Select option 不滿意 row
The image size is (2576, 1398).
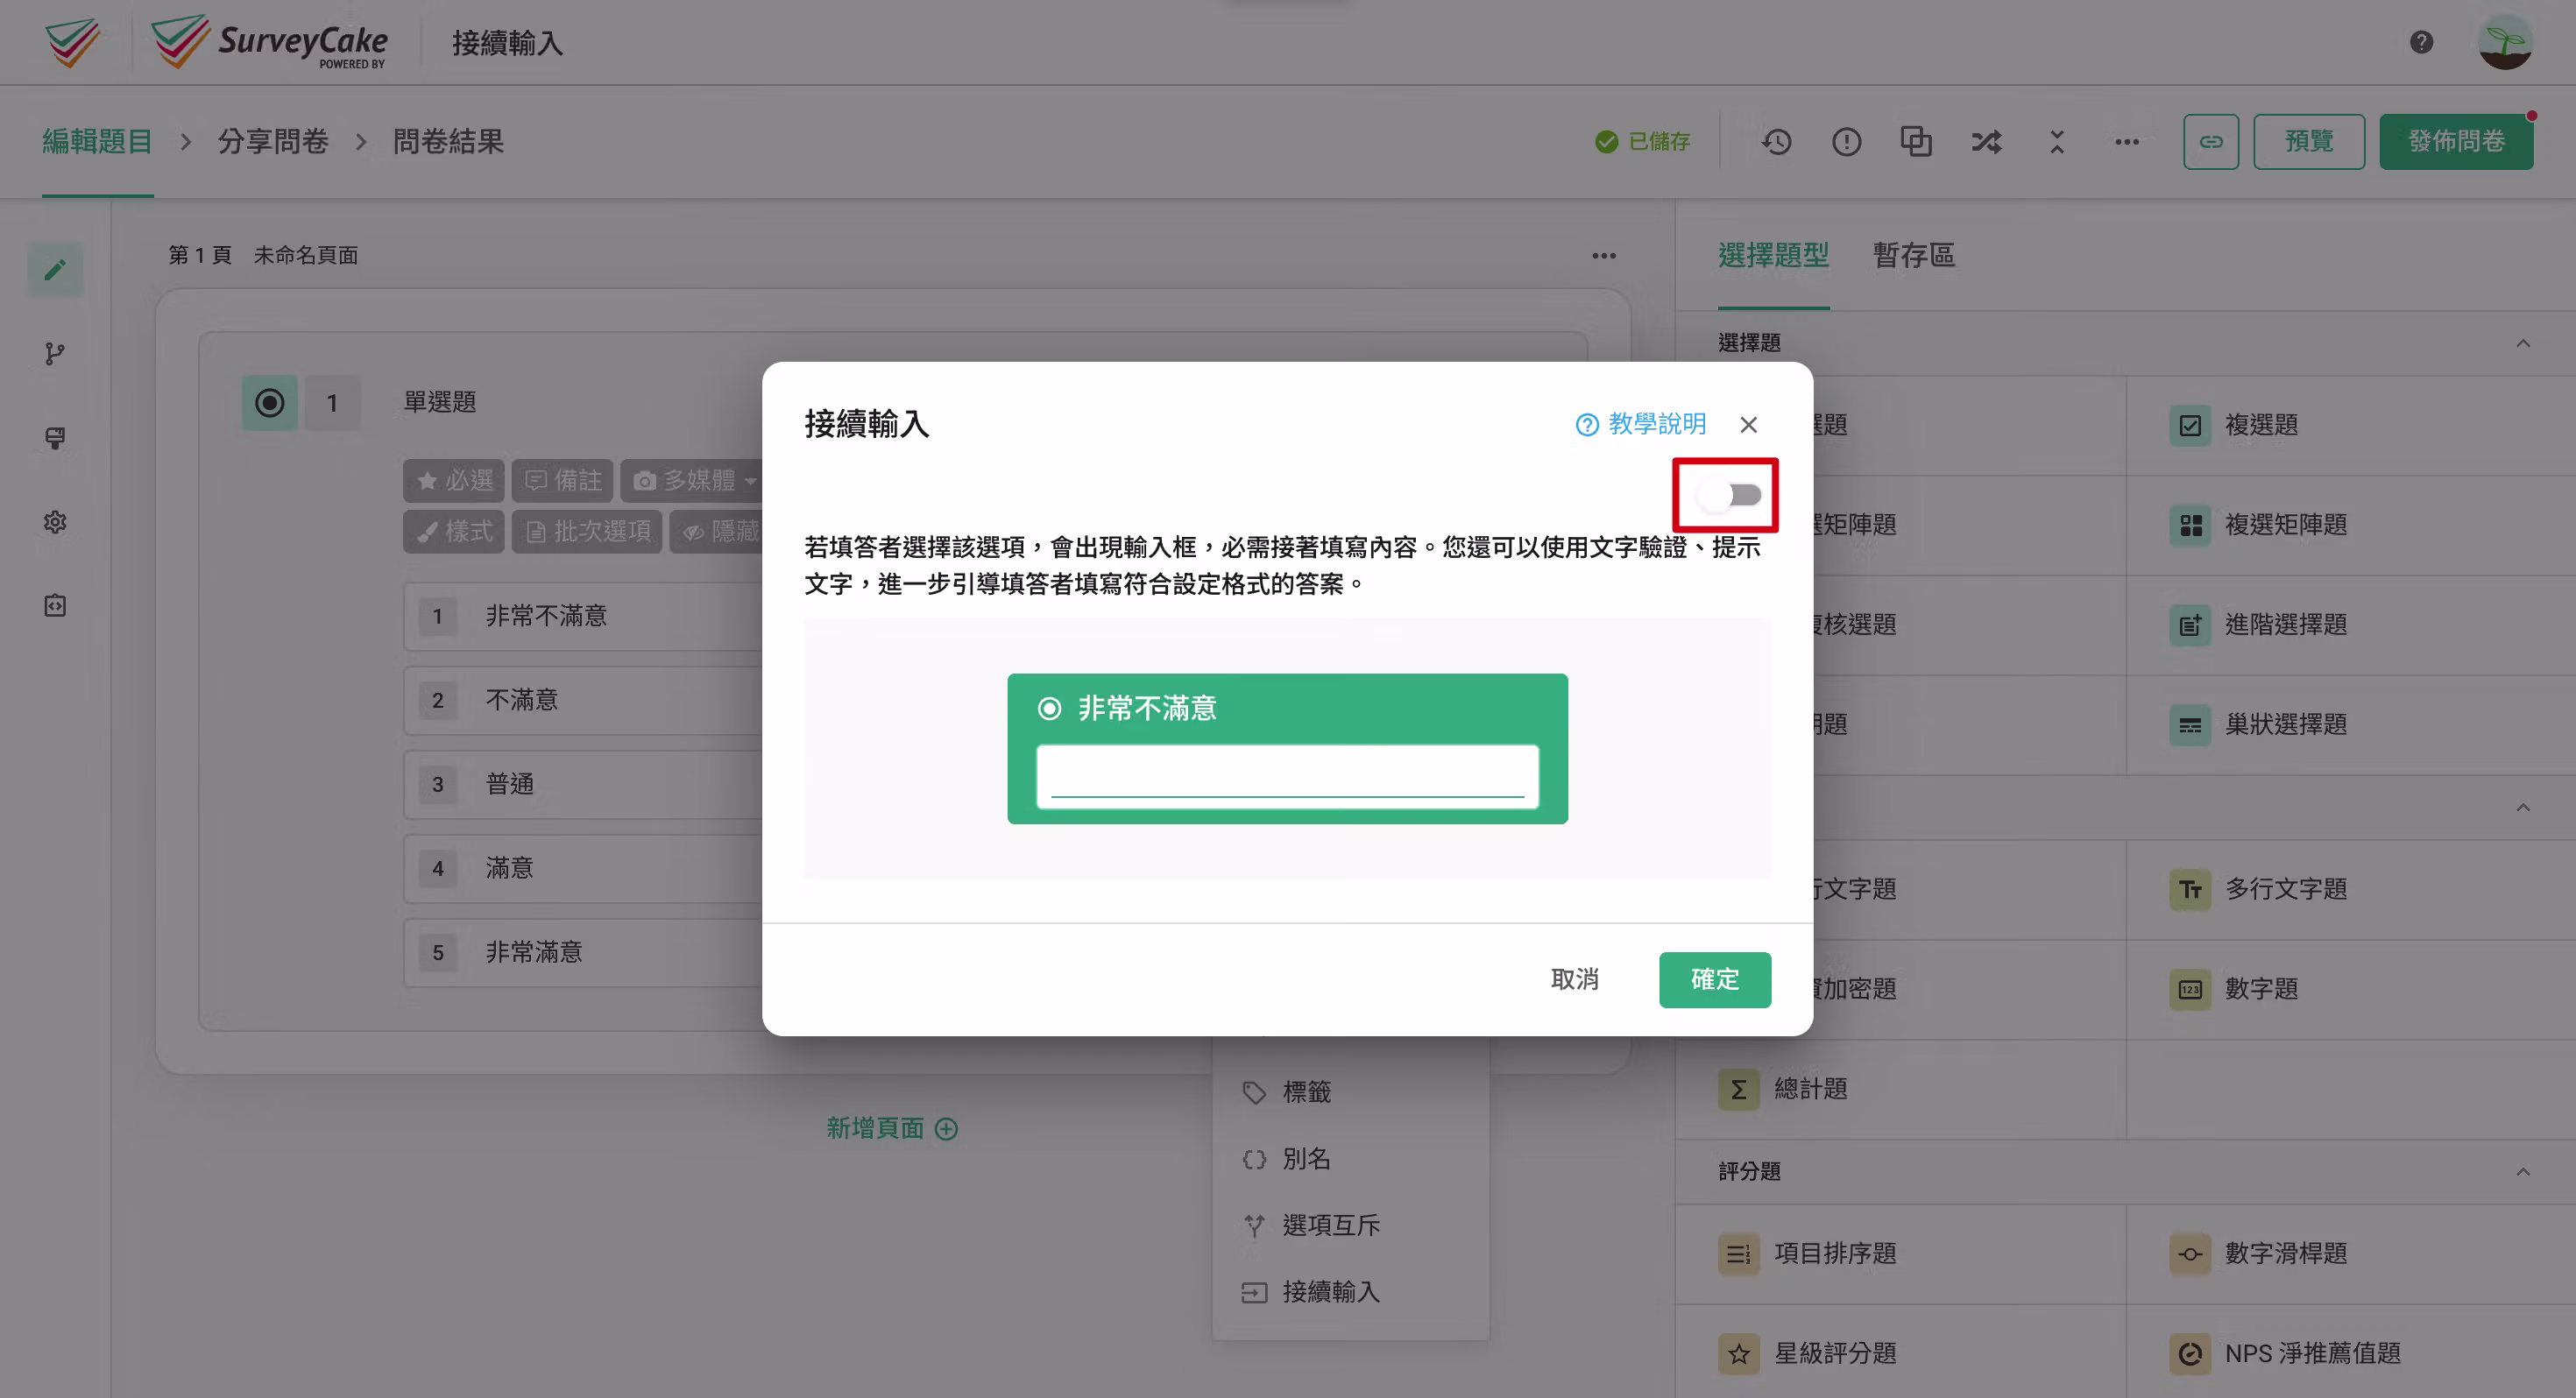pyautogui.click(x=584, y=700)
